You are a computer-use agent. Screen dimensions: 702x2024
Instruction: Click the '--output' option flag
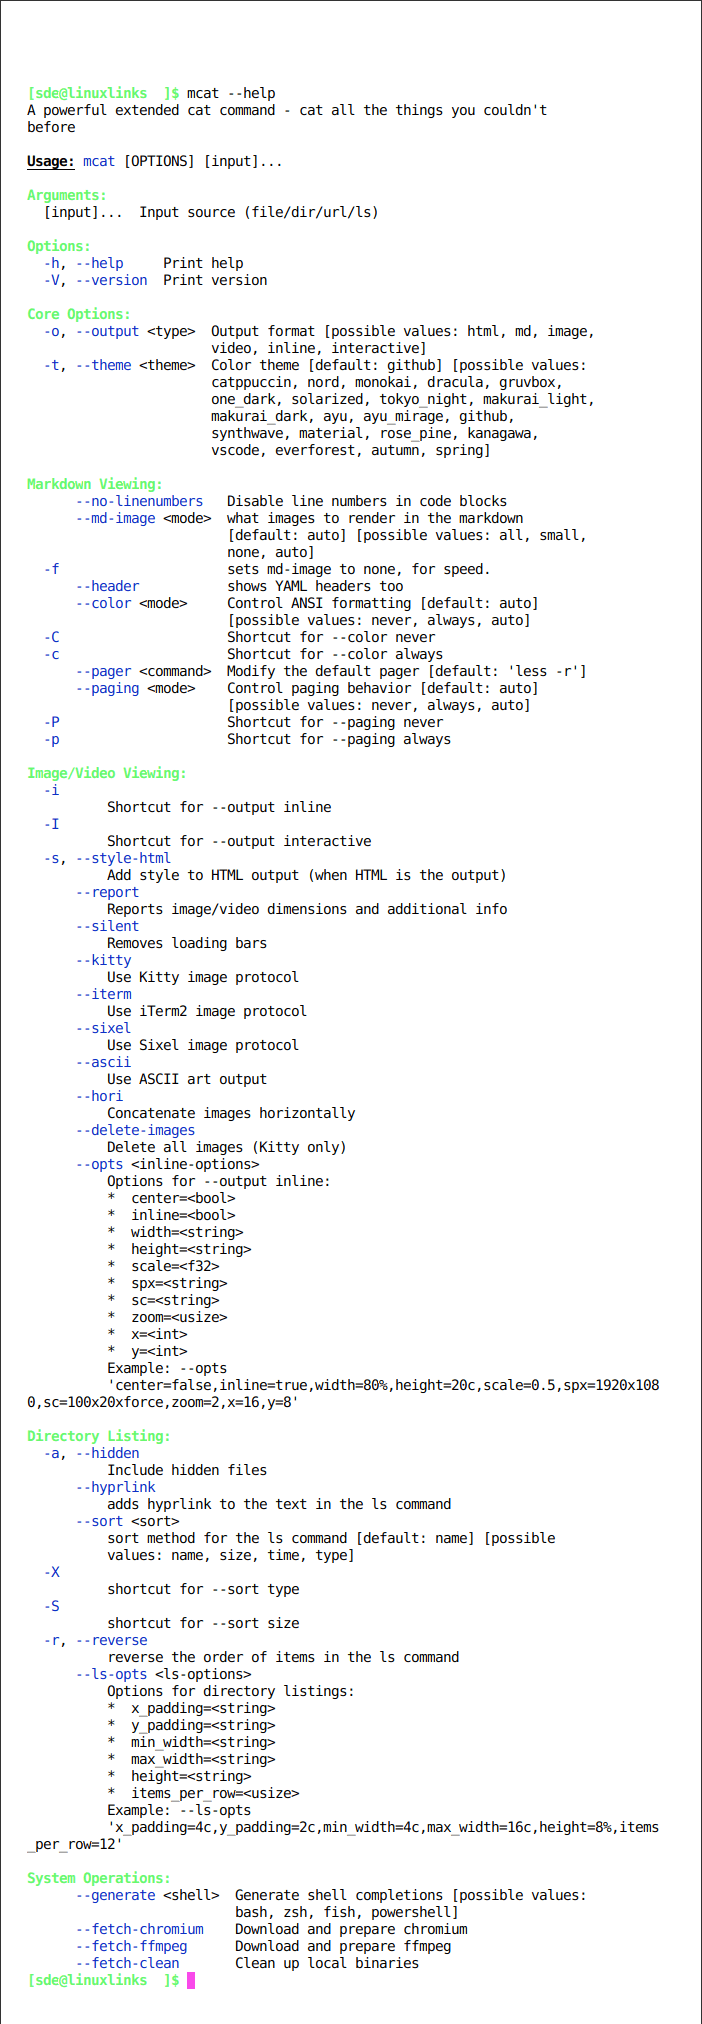point(107,331)
